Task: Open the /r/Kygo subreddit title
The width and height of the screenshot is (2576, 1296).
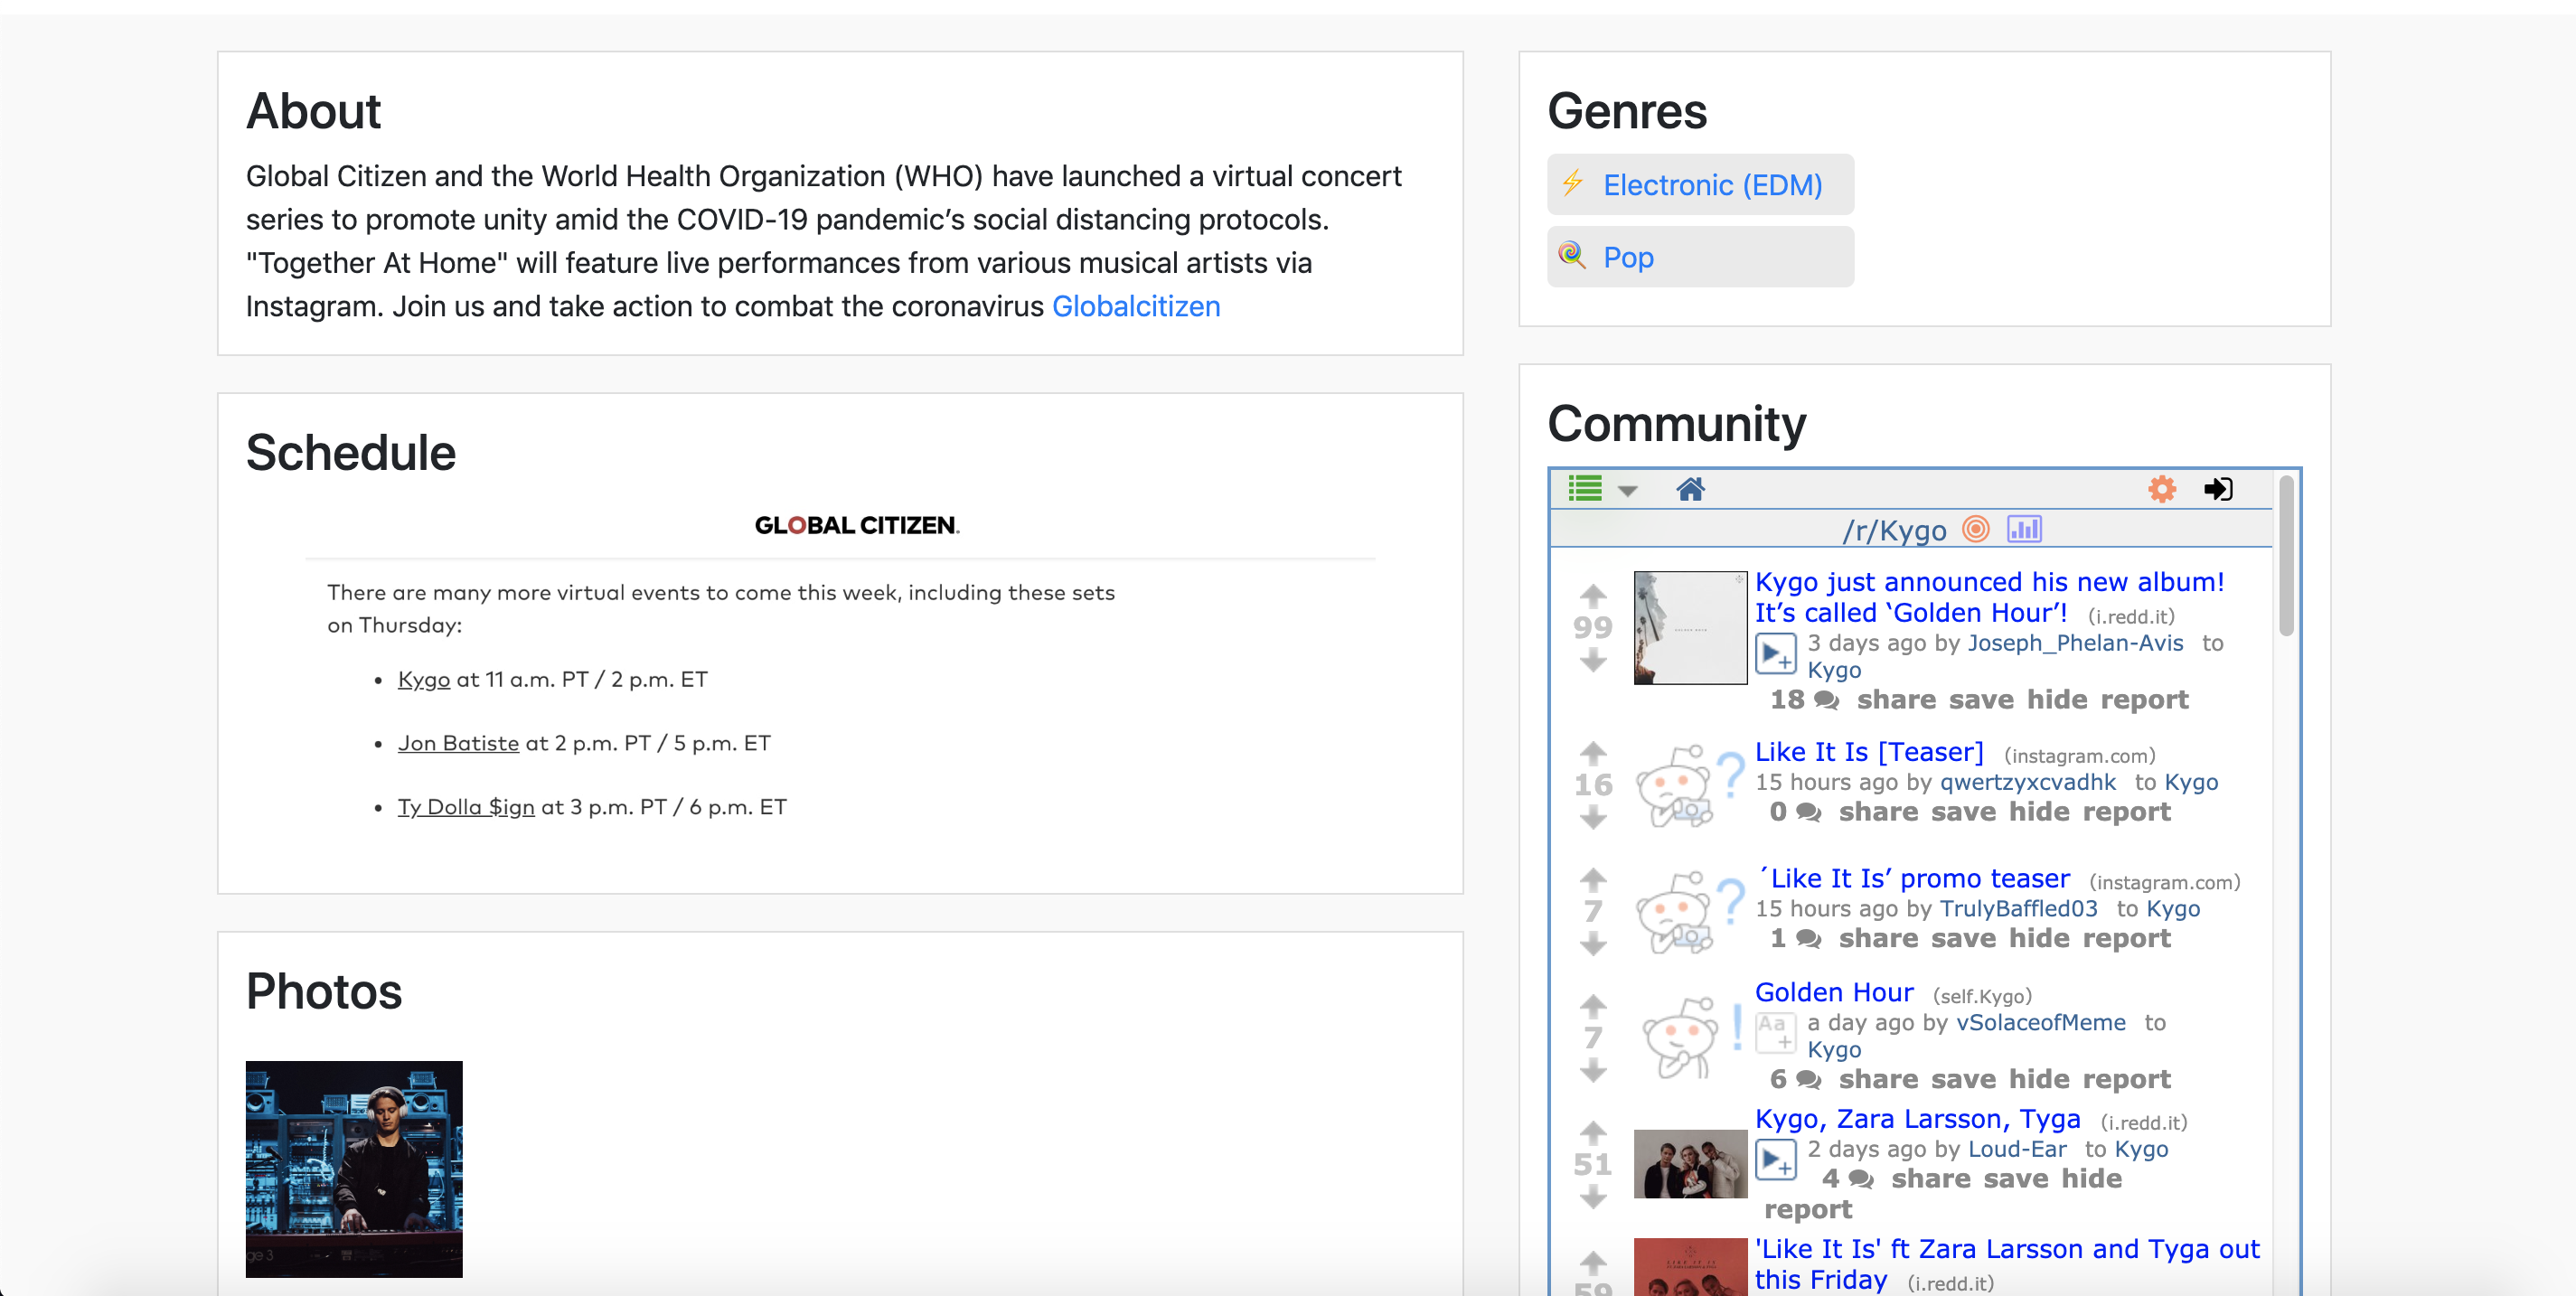Action: click(x=1895, y=530)
